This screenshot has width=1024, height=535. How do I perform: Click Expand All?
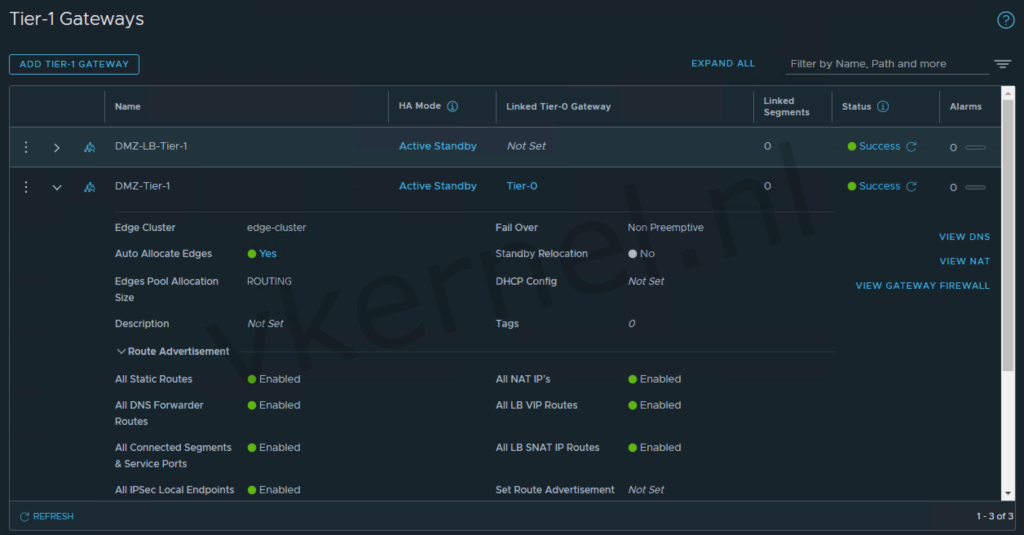[x=723, y=64]
